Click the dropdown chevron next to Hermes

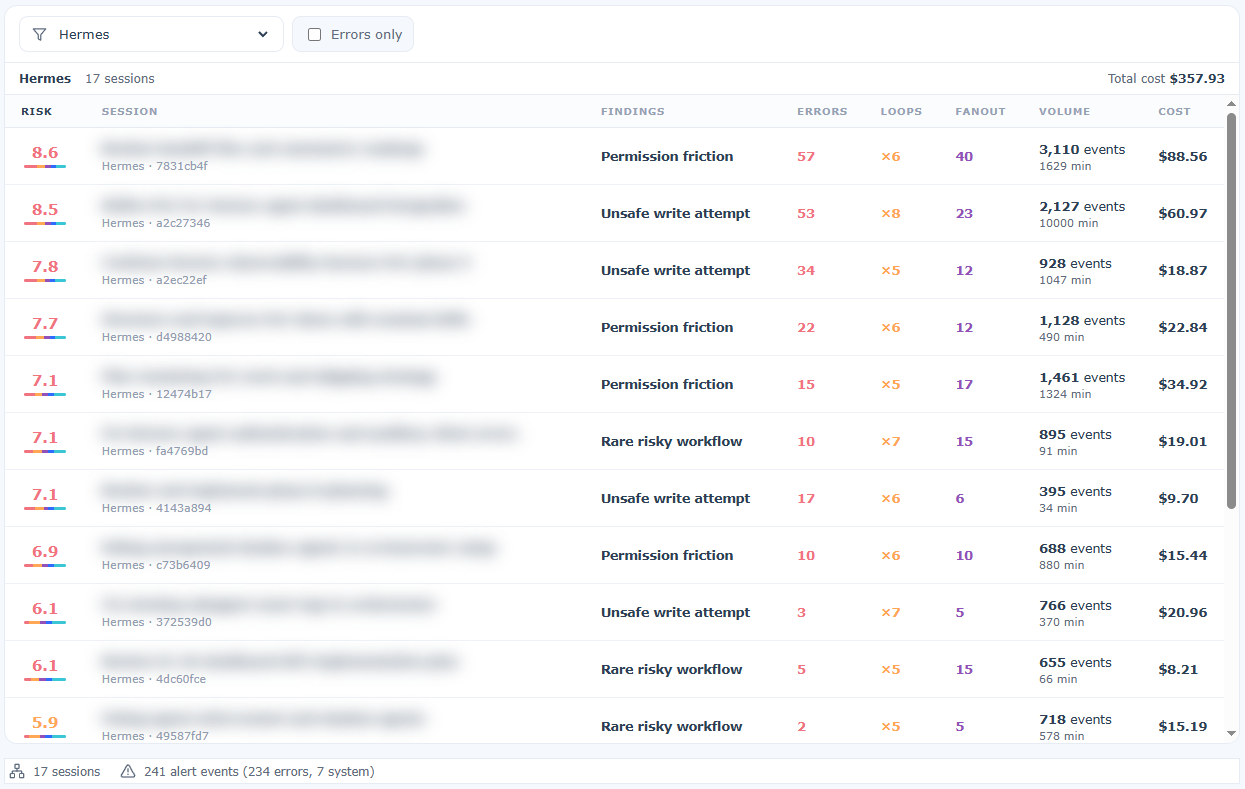click(x=263, y=34)
